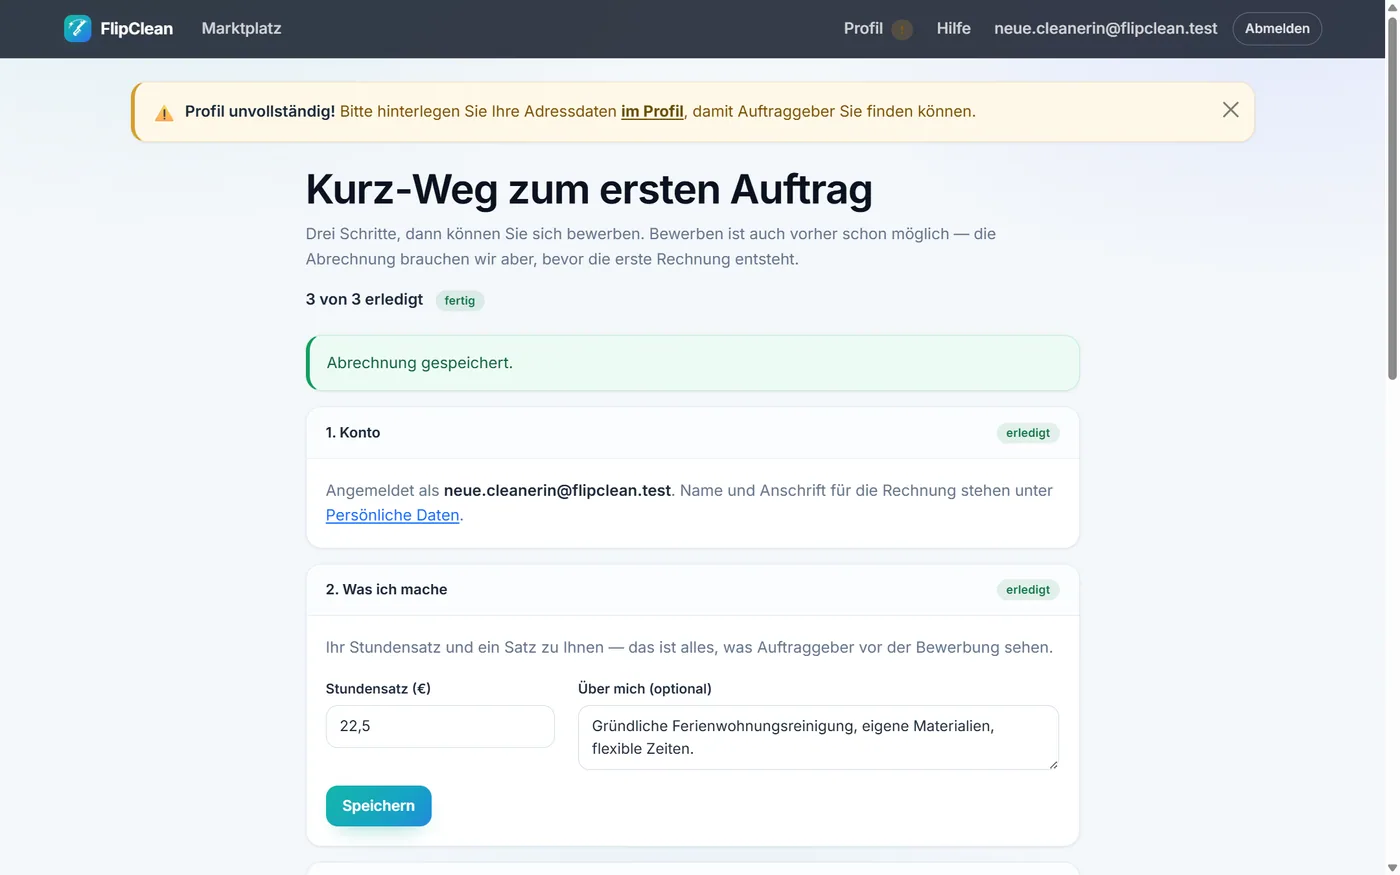Image resolution: width=1400 pixels, height=875 pixels.
Task: Focus the Stundensatz (€) input field
Action: [440, 726]
